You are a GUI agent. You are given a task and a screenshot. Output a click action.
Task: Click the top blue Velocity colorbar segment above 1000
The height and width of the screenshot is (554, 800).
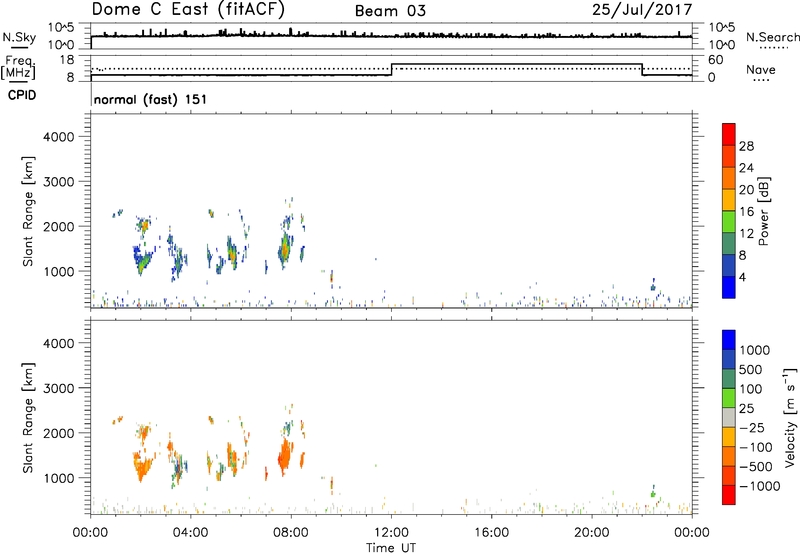(x=729, y=340)
